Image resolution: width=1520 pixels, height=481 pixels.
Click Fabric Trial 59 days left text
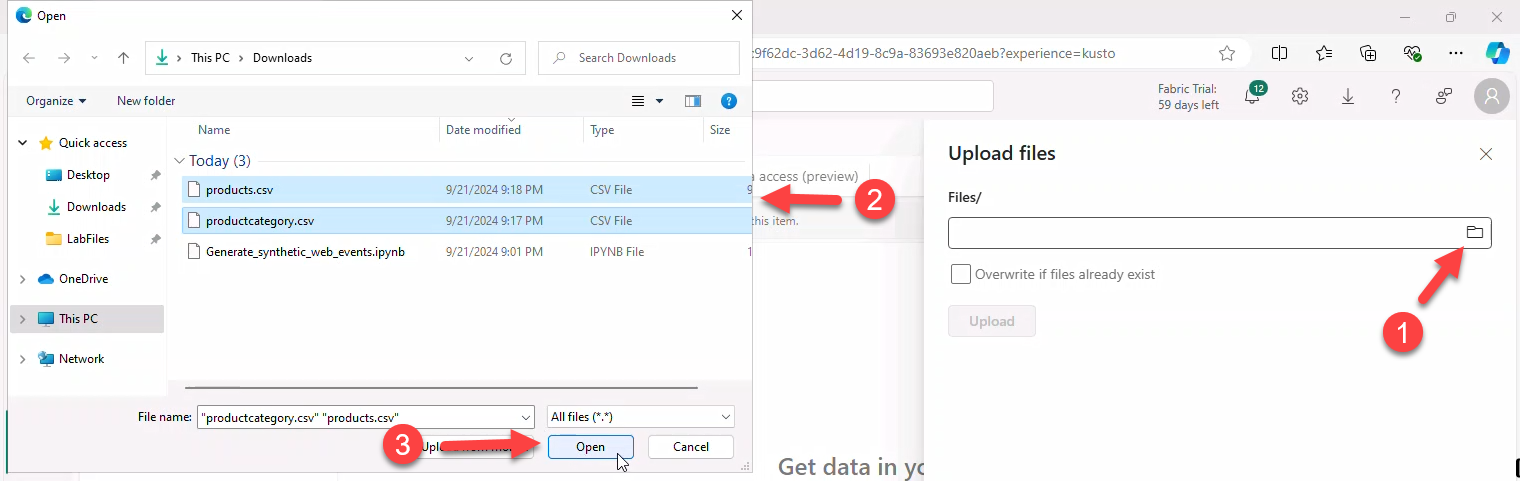point(1188,97)
